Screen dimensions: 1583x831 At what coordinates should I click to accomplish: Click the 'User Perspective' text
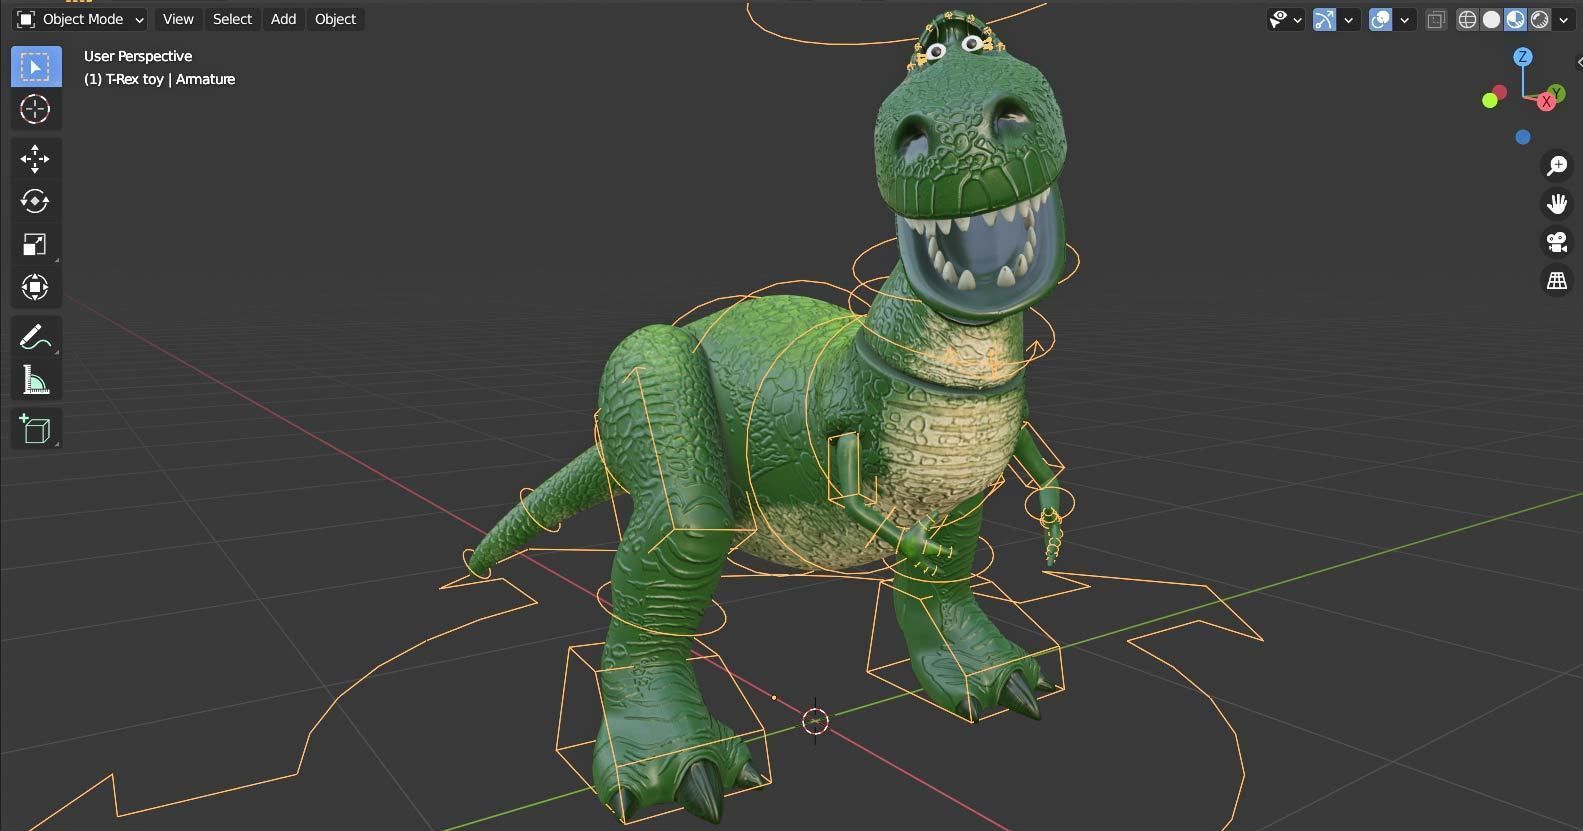[x=138, y=56]
